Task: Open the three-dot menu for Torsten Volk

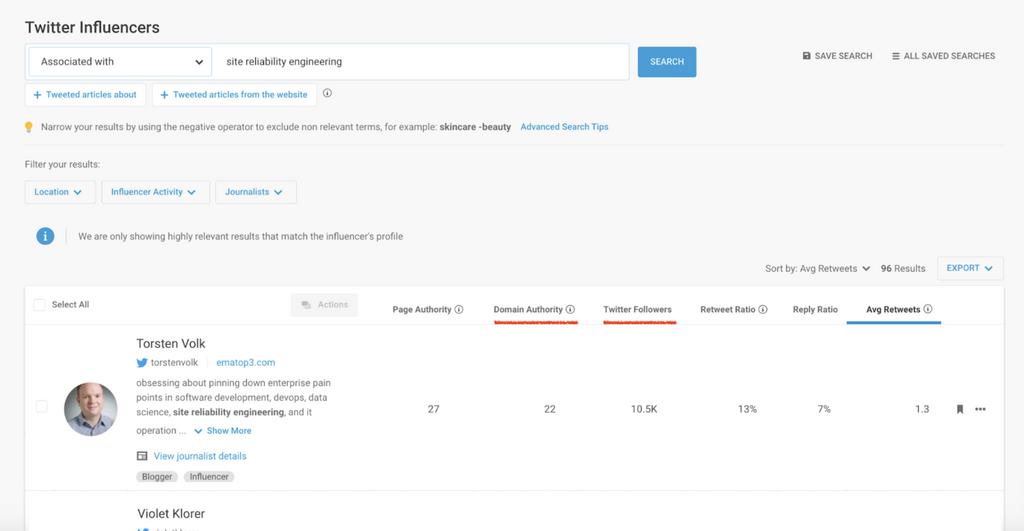Action: coord(980,409)
